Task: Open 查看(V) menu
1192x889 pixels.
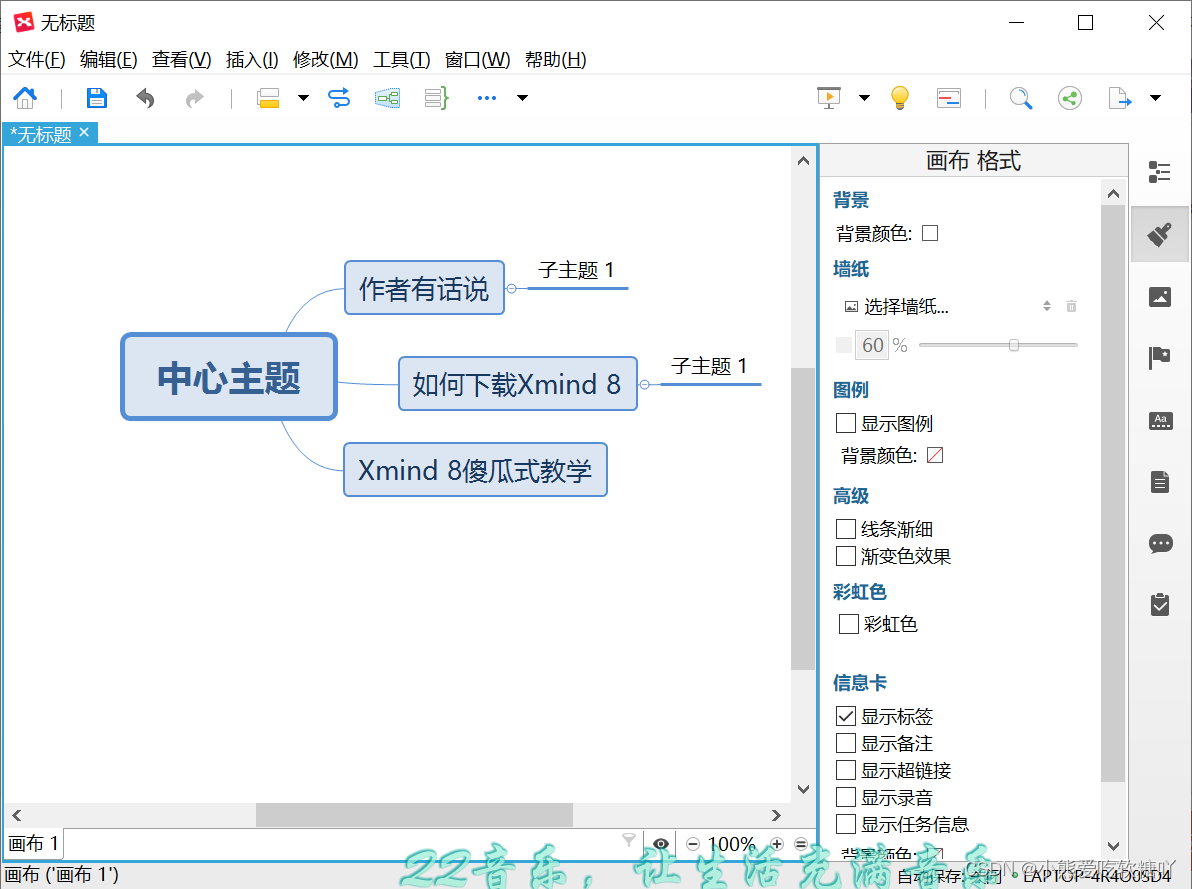Action: 181,59
